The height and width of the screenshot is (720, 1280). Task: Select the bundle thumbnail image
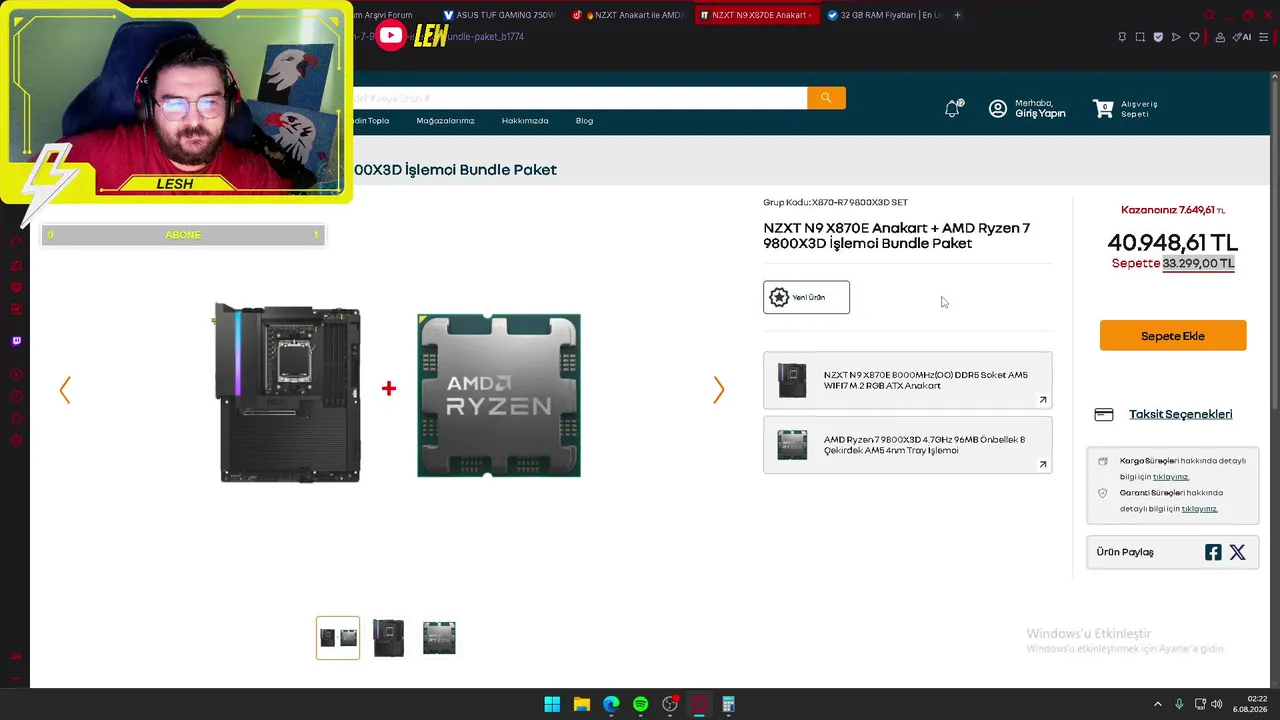tap(338, 638)
